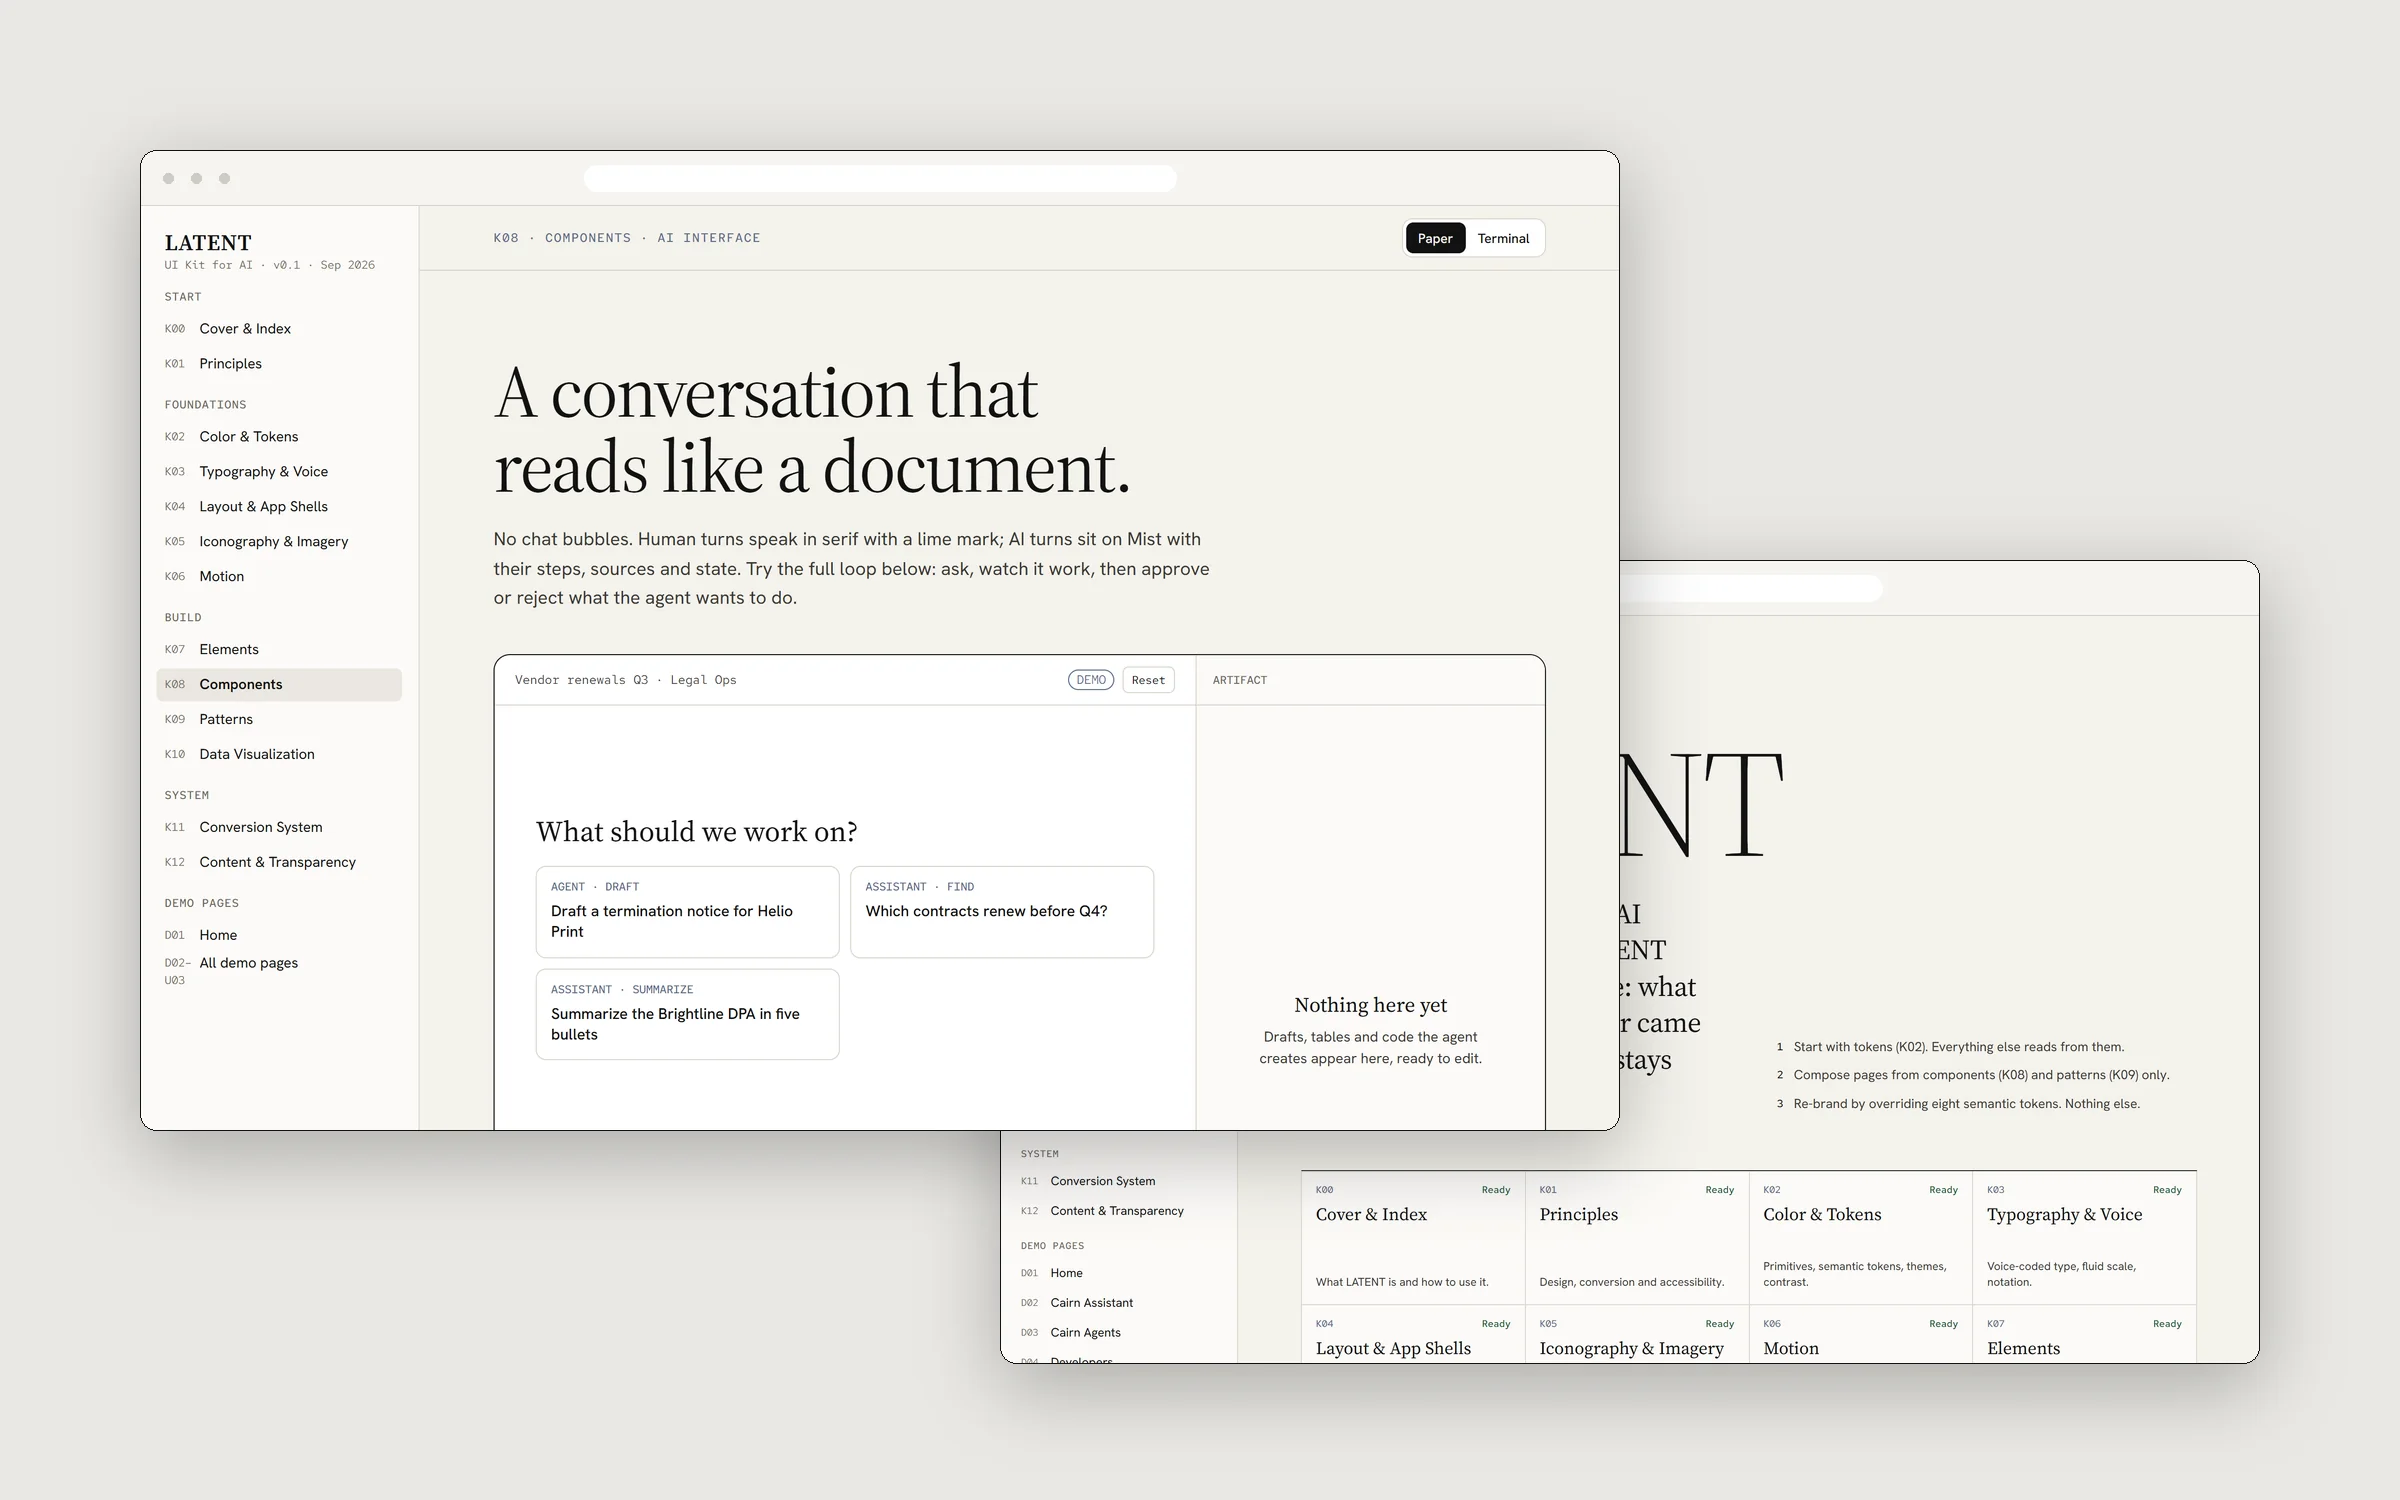The height and width of the screenshot is (1500, 2400).
Task: Click the front window address bar
Action: click(880, 178)
